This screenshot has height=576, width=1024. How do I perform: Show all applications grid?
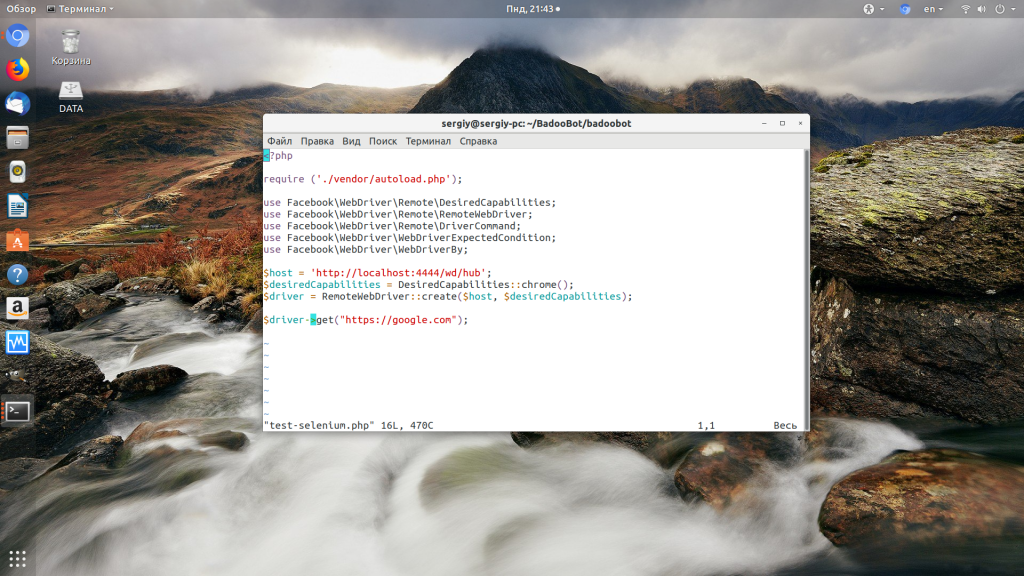point(17,558)
